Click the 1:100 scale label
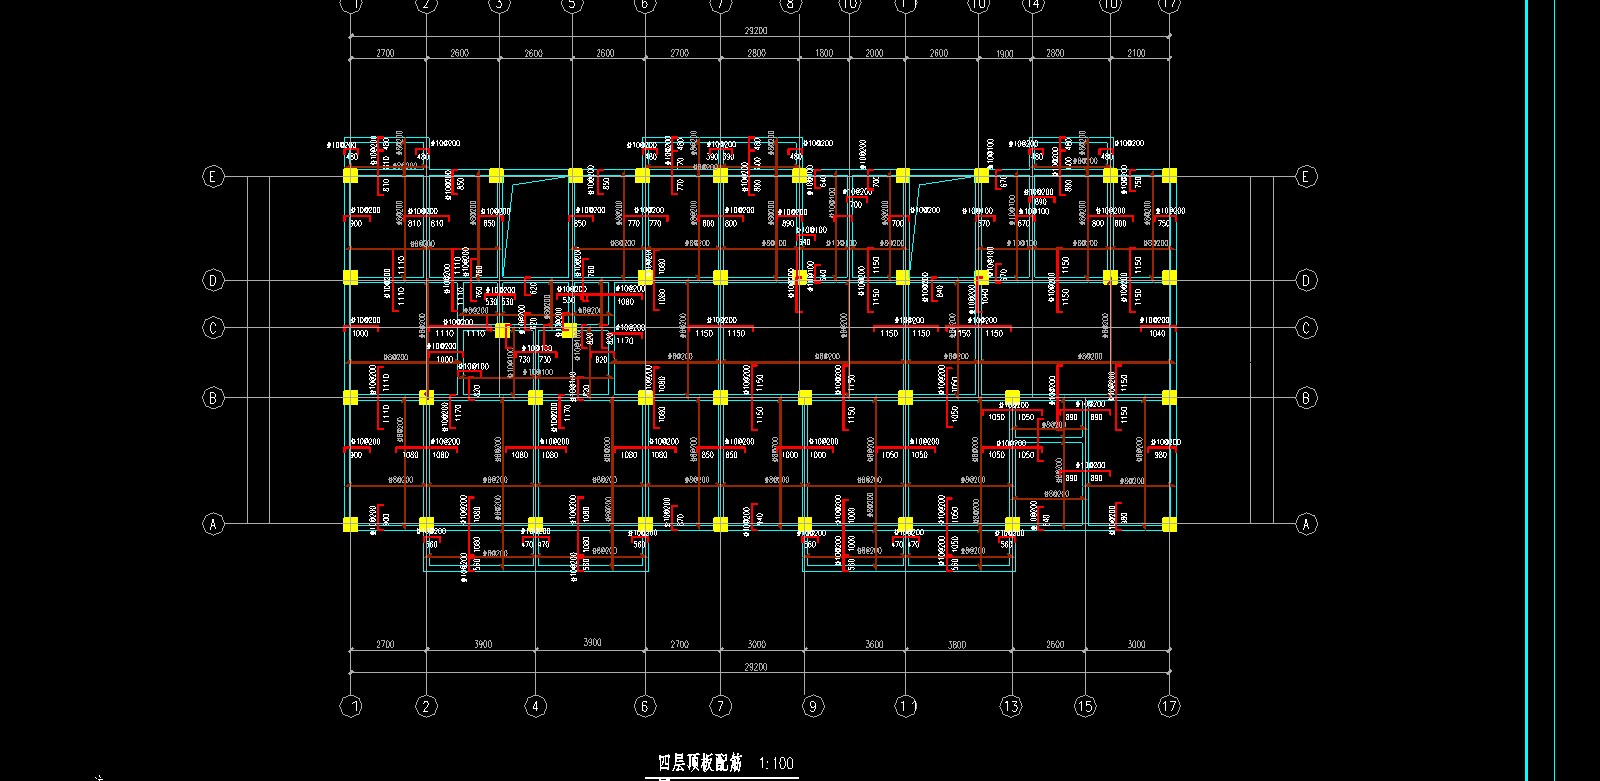The image size is (1600, 781). pyautogui.click(x=776, y=763)
